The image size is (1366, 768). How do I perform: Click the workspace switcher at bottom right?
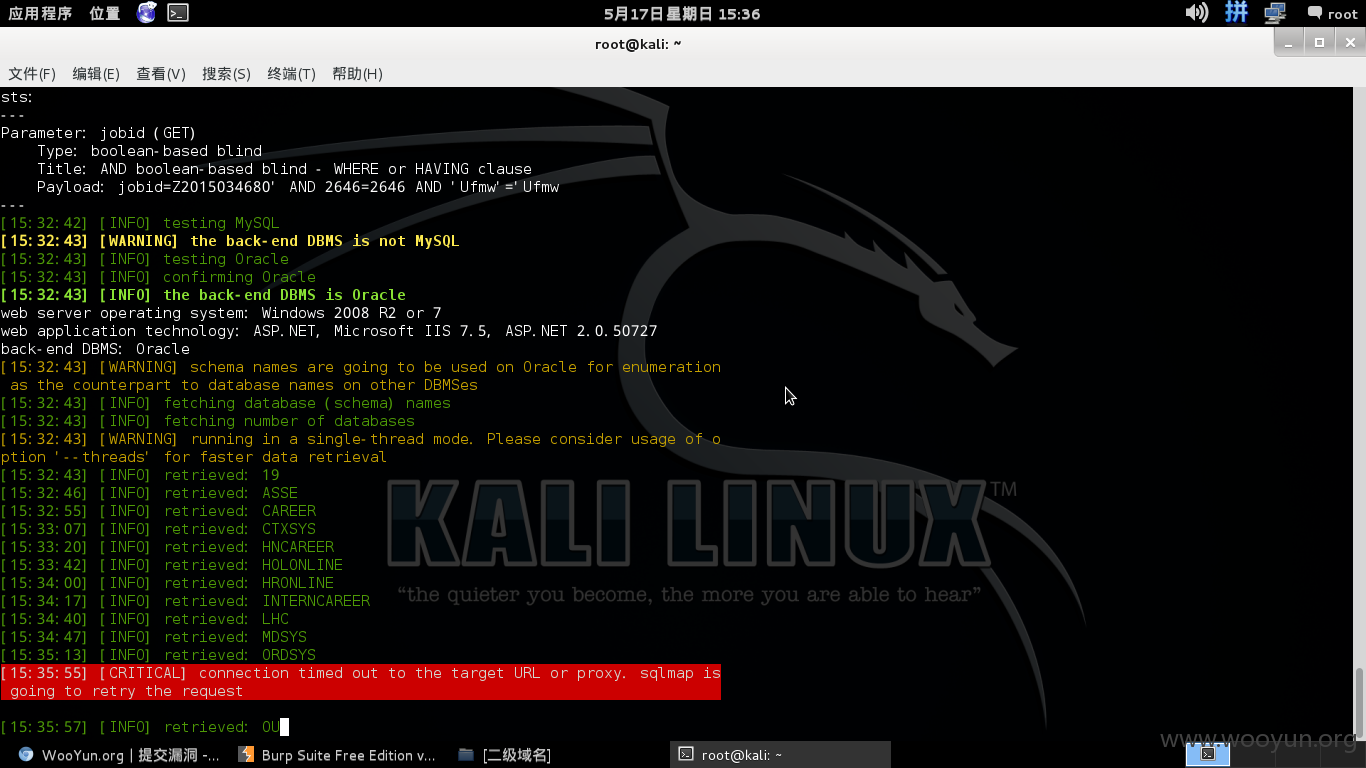pyautogui.click(x=1208, y=754)
